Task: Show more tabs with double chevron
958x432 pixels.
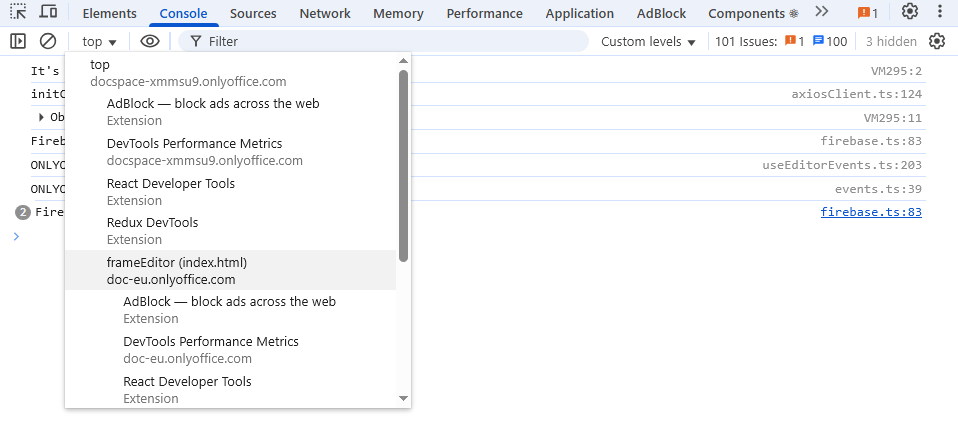Action: [x=822, y=12]
